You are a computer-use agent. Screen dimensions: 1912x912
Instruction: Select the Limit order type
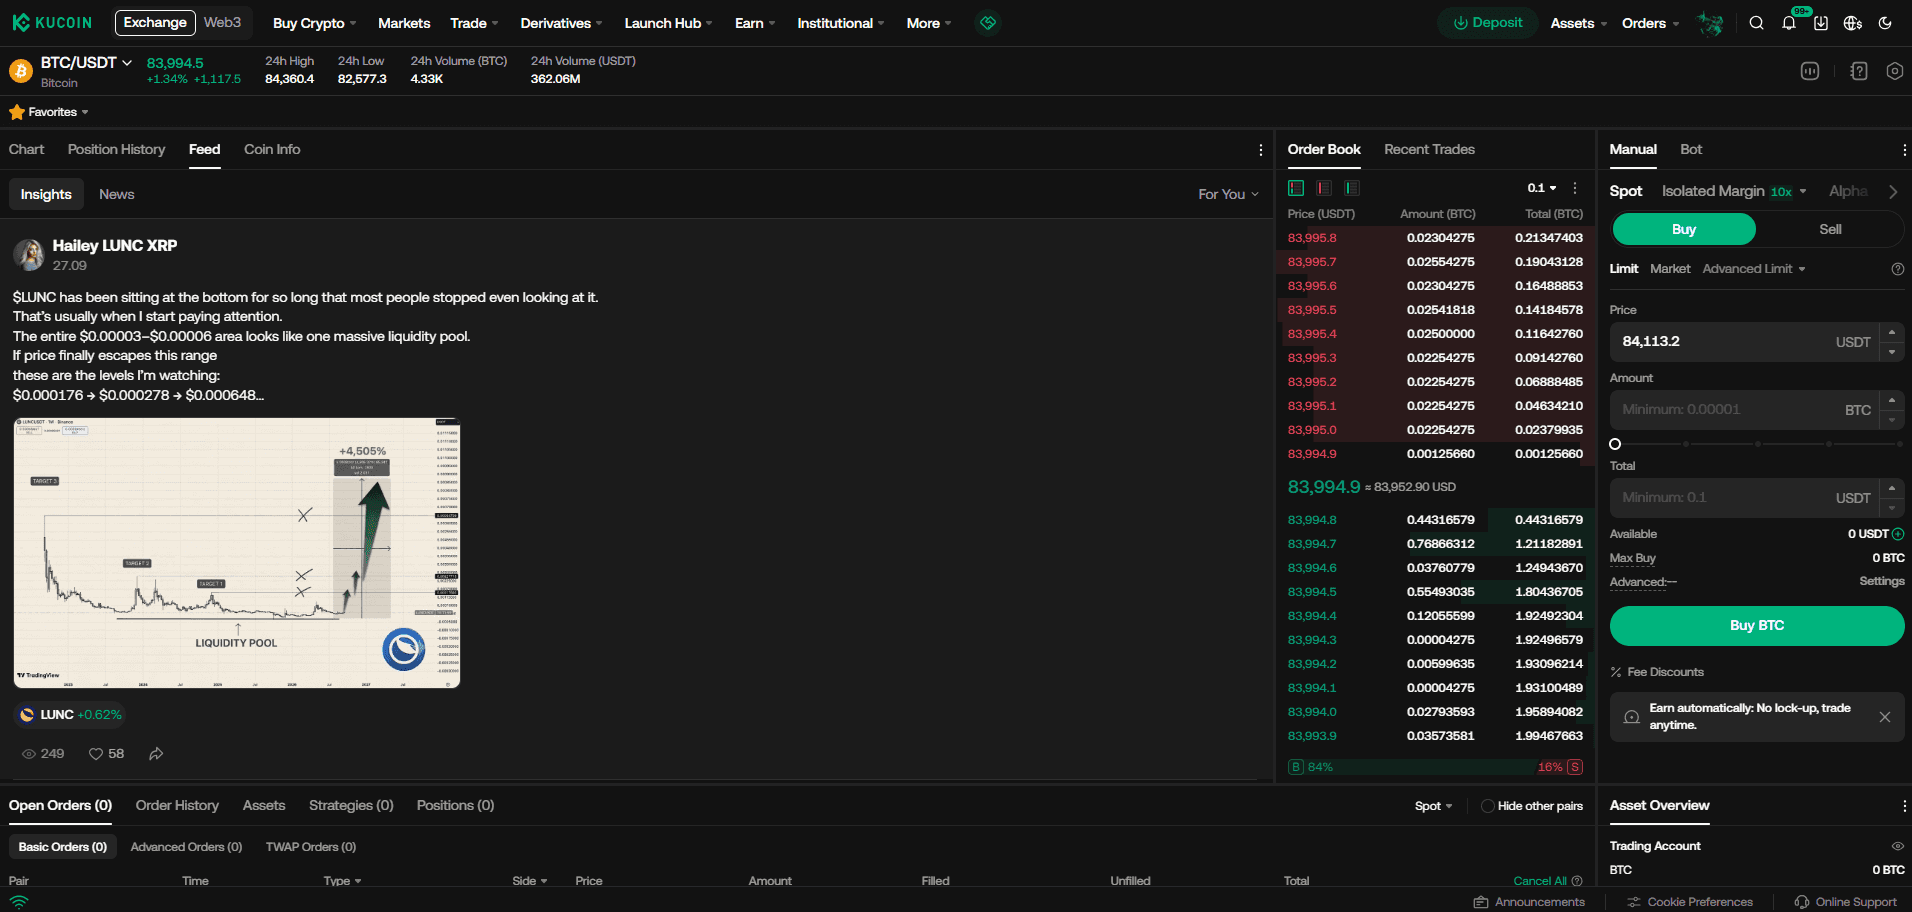point(1624,269)
